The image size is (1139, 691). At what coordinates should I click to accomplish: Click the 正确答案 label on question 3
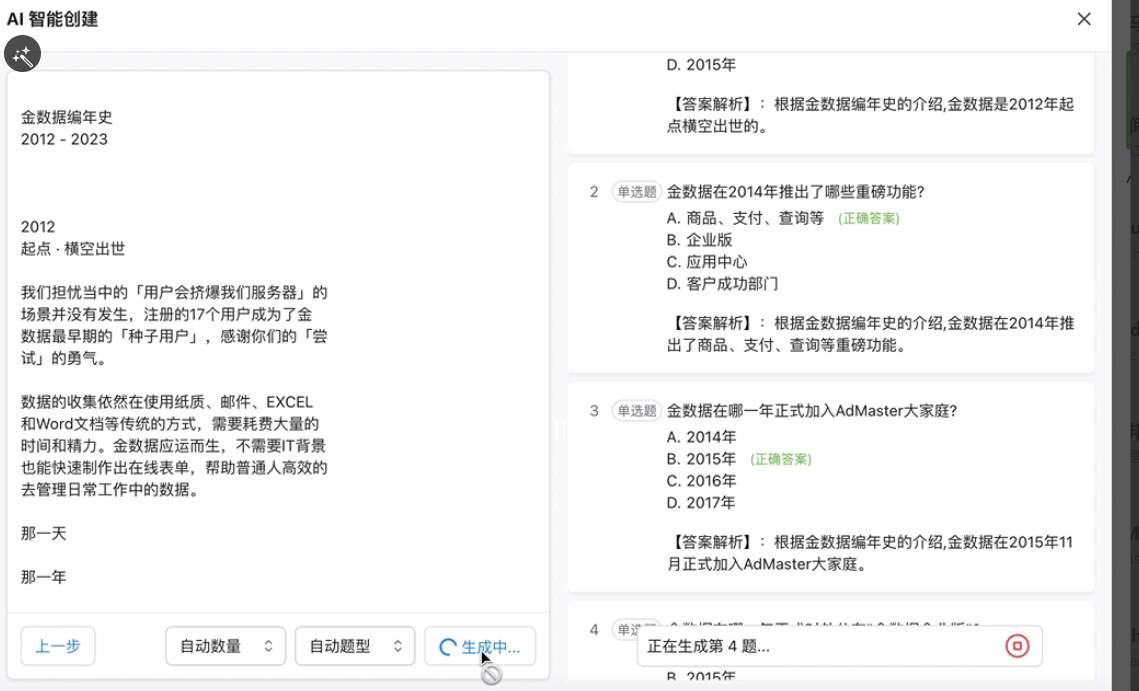[780, 459]
